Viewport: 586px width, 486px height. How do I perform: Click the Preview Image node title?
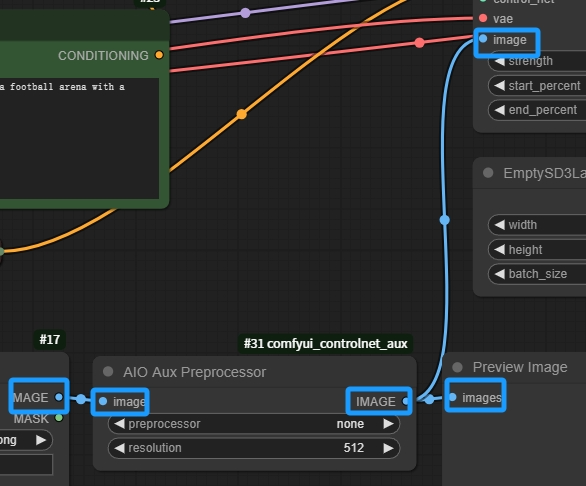pos(520,367)
